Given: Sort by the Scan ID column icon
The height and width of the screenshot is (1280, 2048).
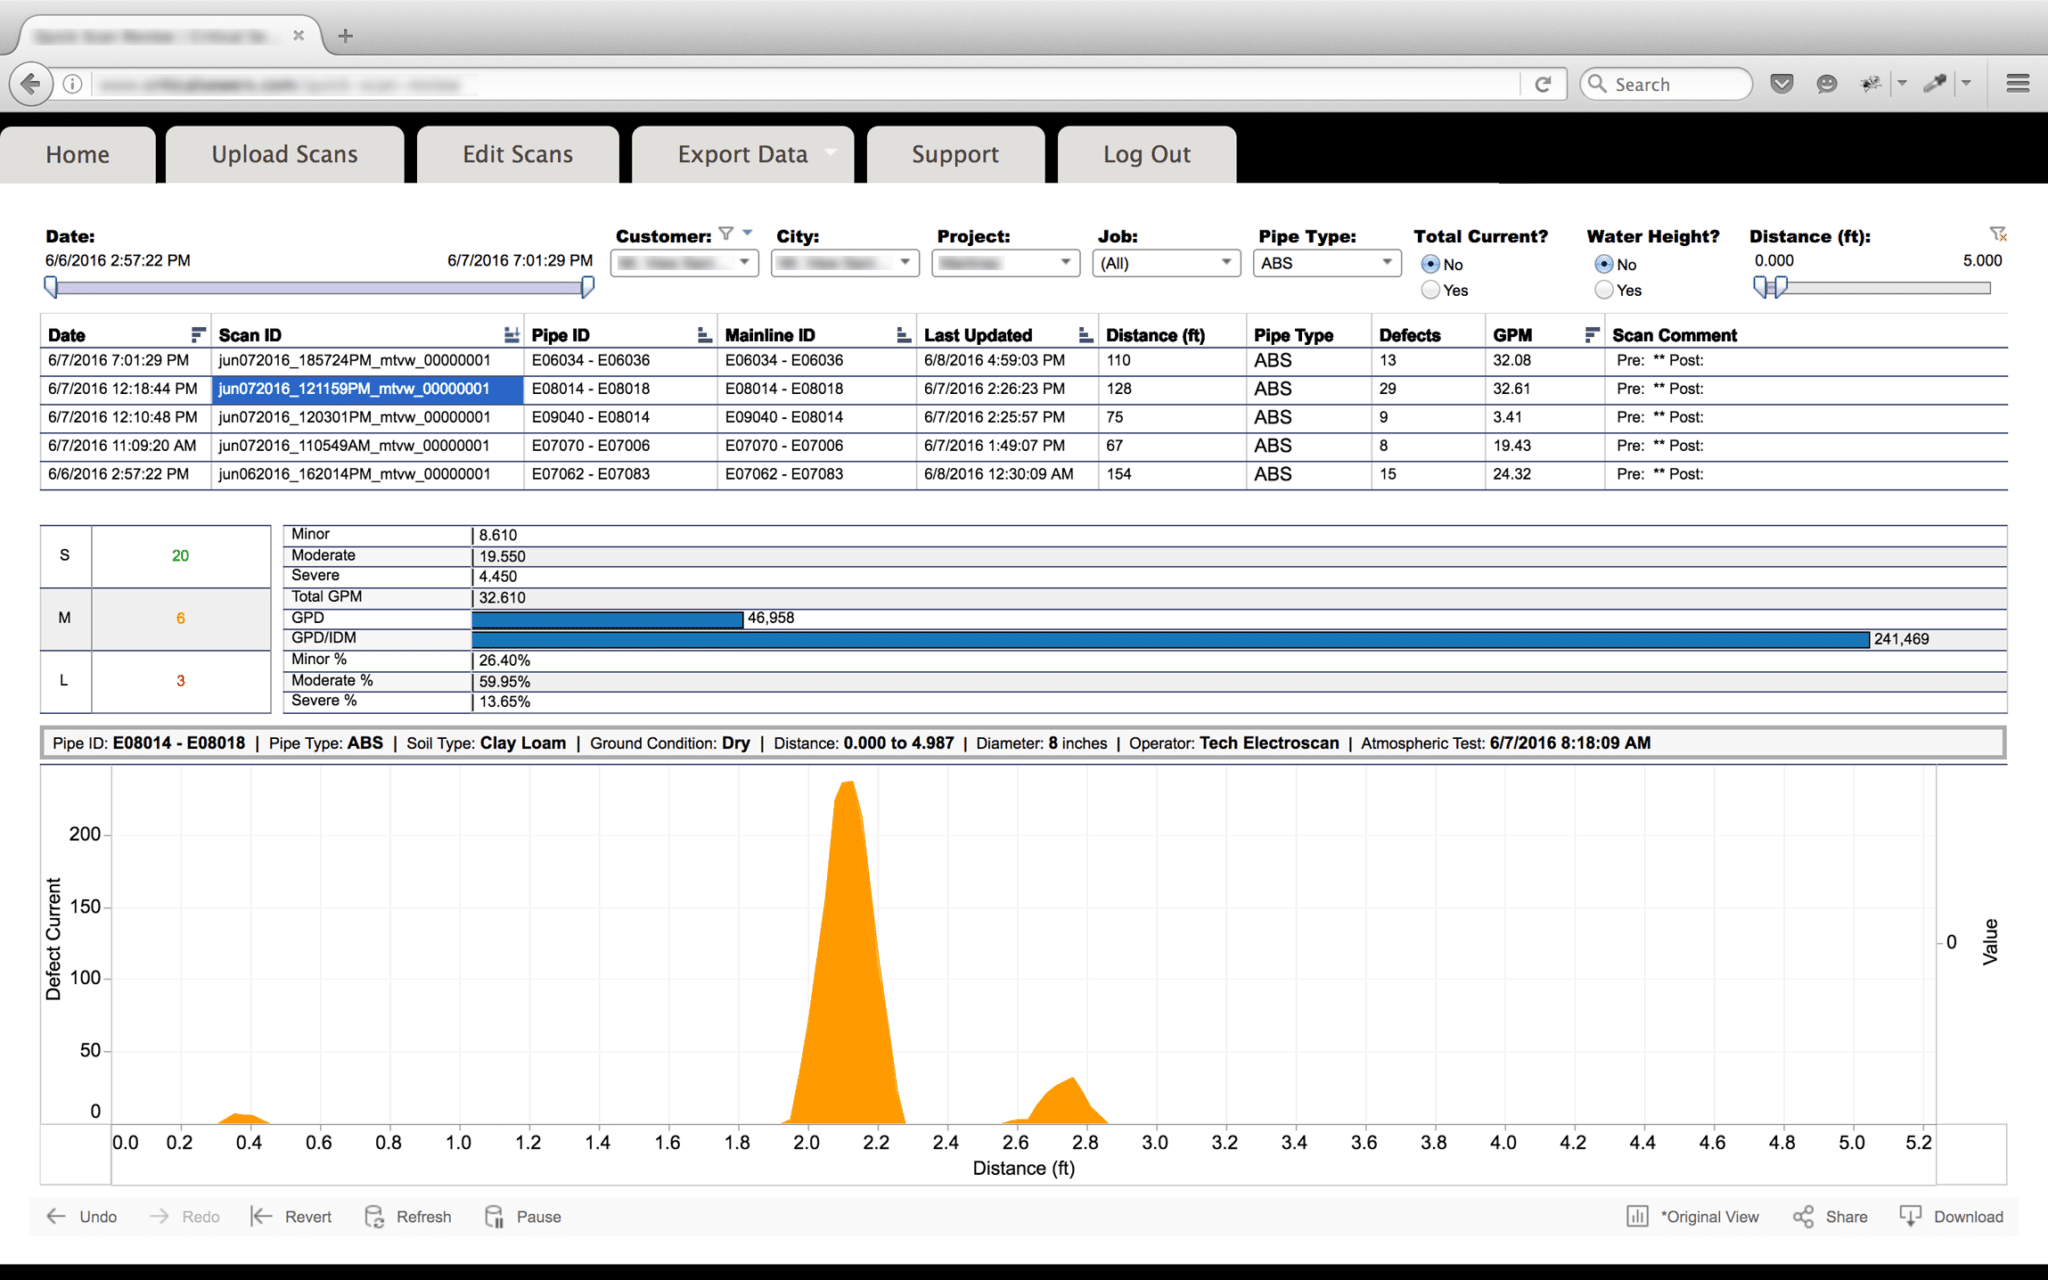Looking at the screenshot, I should pos(512,335).
